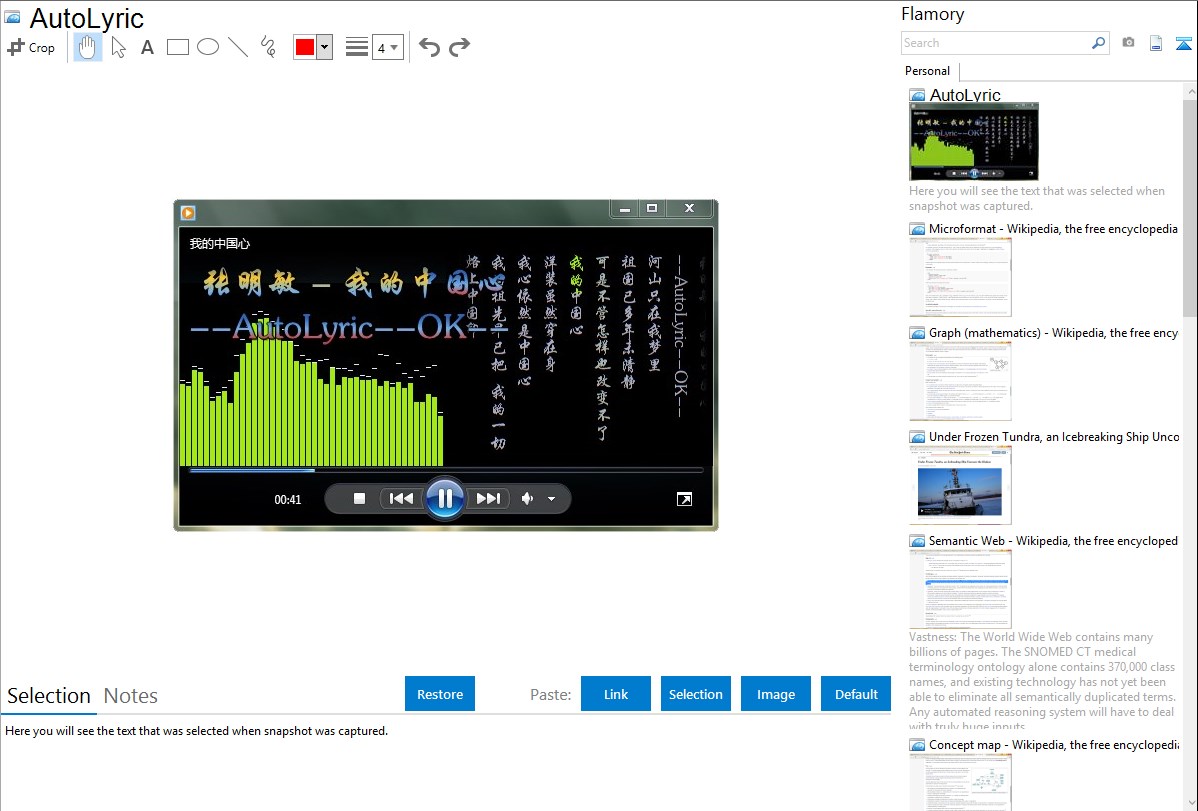Skip to next track

point(487,499)
